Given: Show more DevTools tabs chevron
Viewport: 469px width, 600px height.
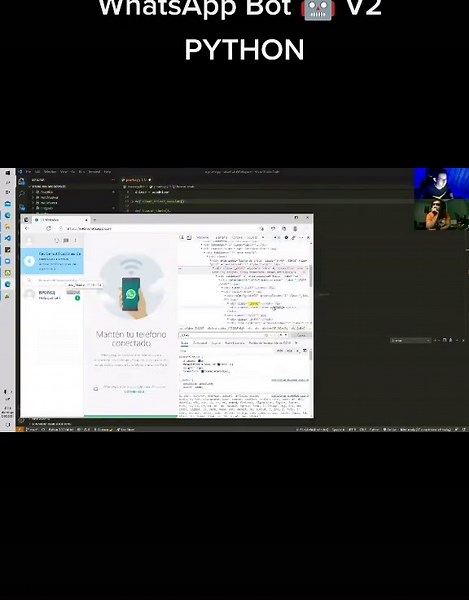Looking at the screenshot, I should (263, 238).
